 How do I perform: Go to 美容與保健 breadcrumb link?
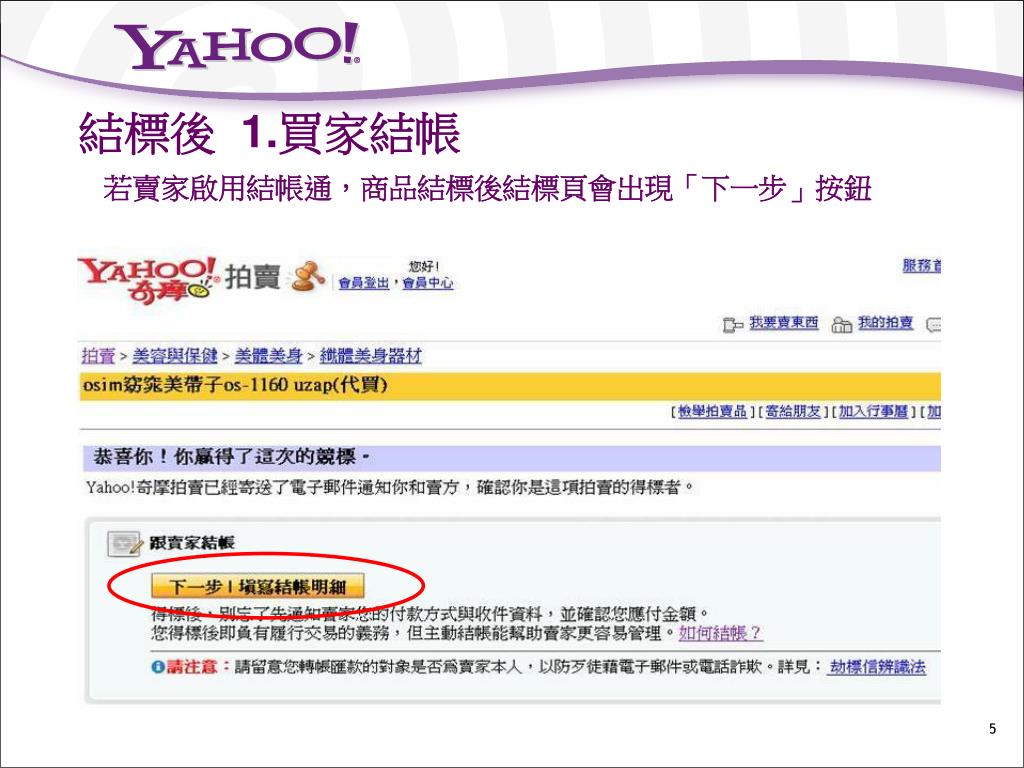pyautogui.click(x=174, y=356)
